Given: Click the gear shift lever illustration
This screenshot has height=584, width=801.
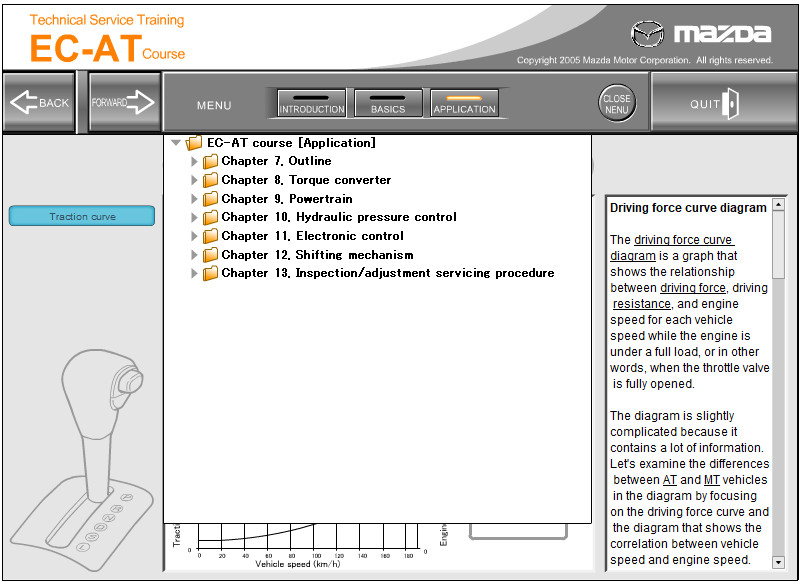Looking at the screenshot, I should point(83,460).
